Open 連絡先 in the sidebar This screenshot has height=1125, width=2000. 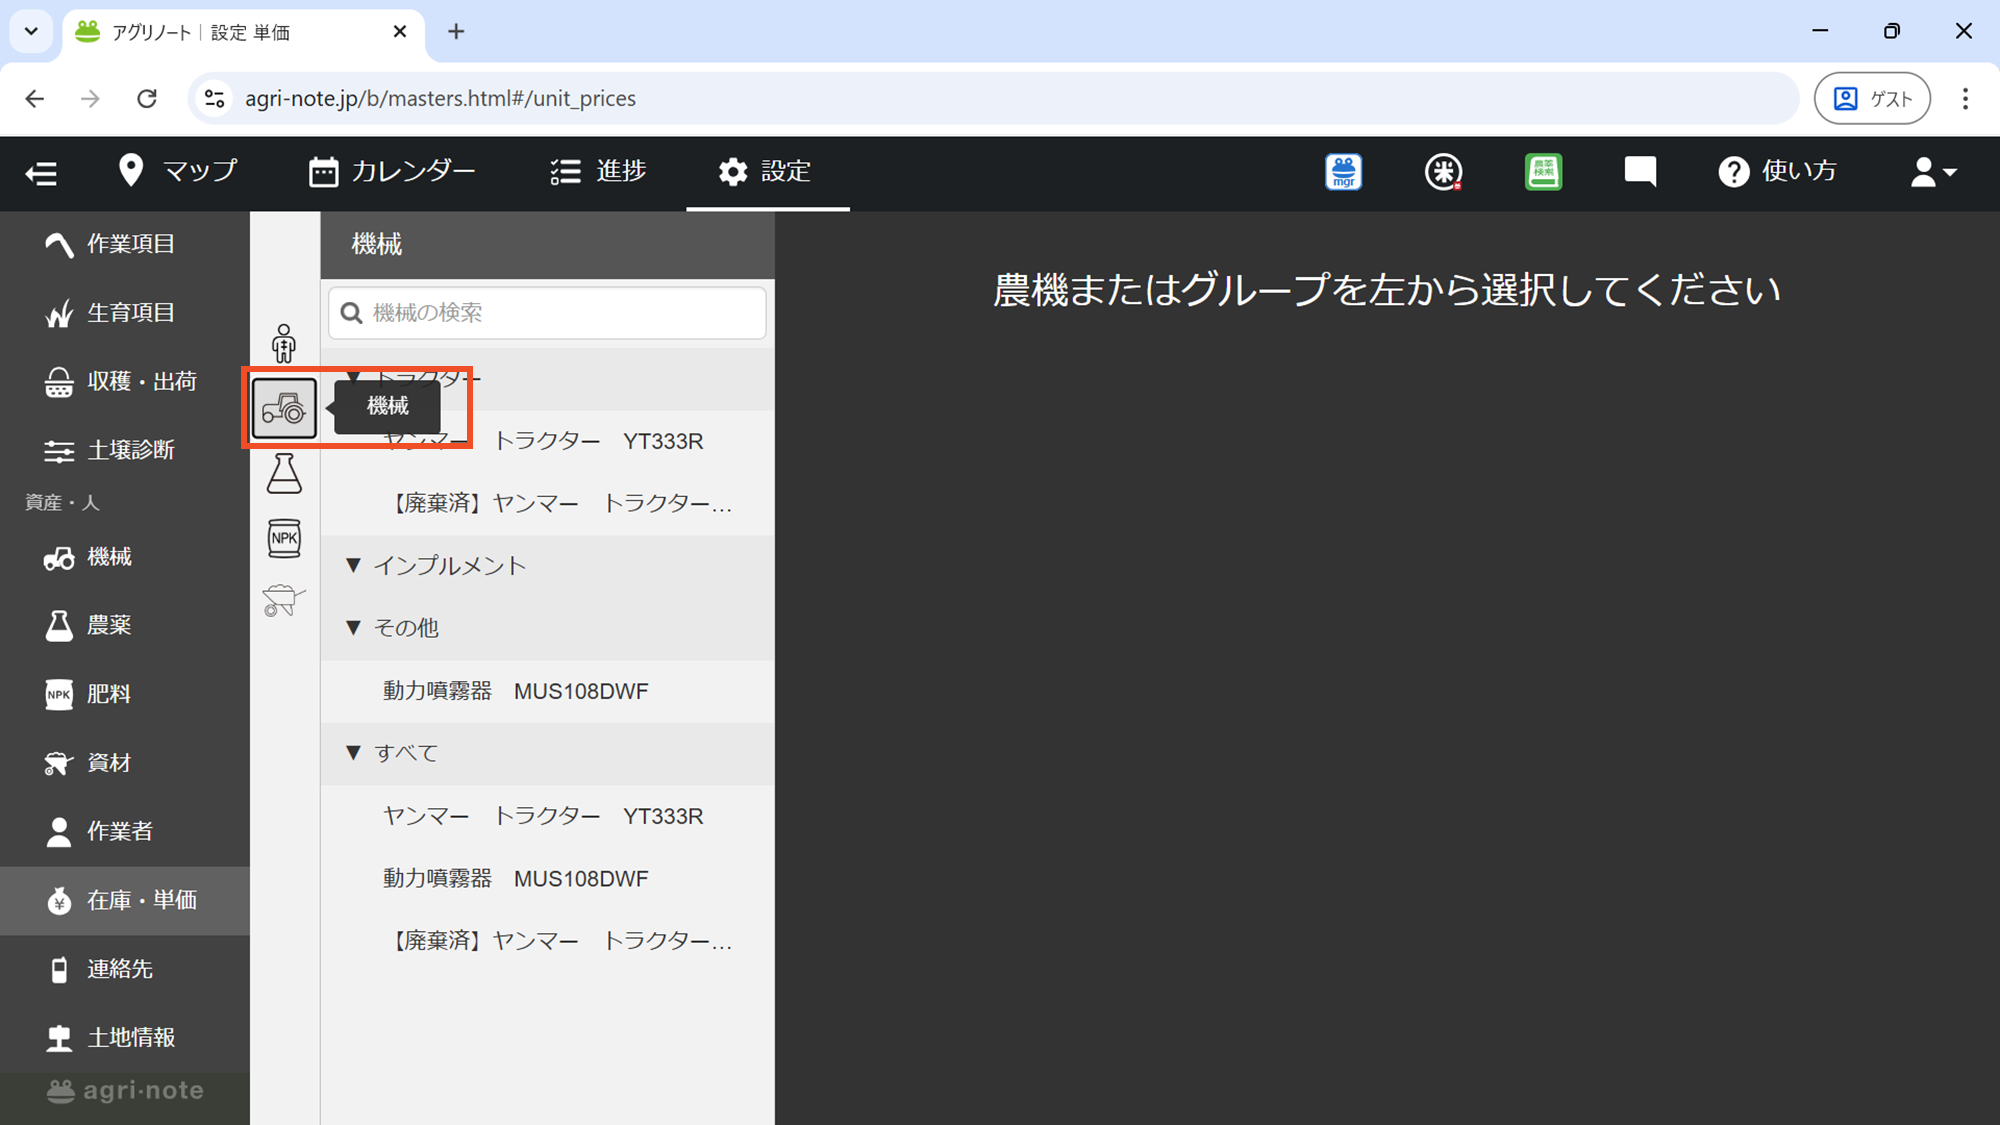[x=125, y=969]
